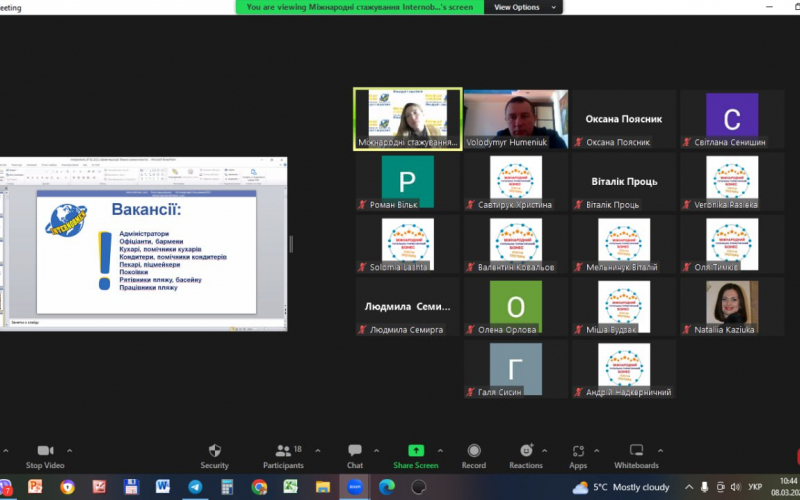
Task: Click the Stop Video camera icon
Action: point(45,451)
